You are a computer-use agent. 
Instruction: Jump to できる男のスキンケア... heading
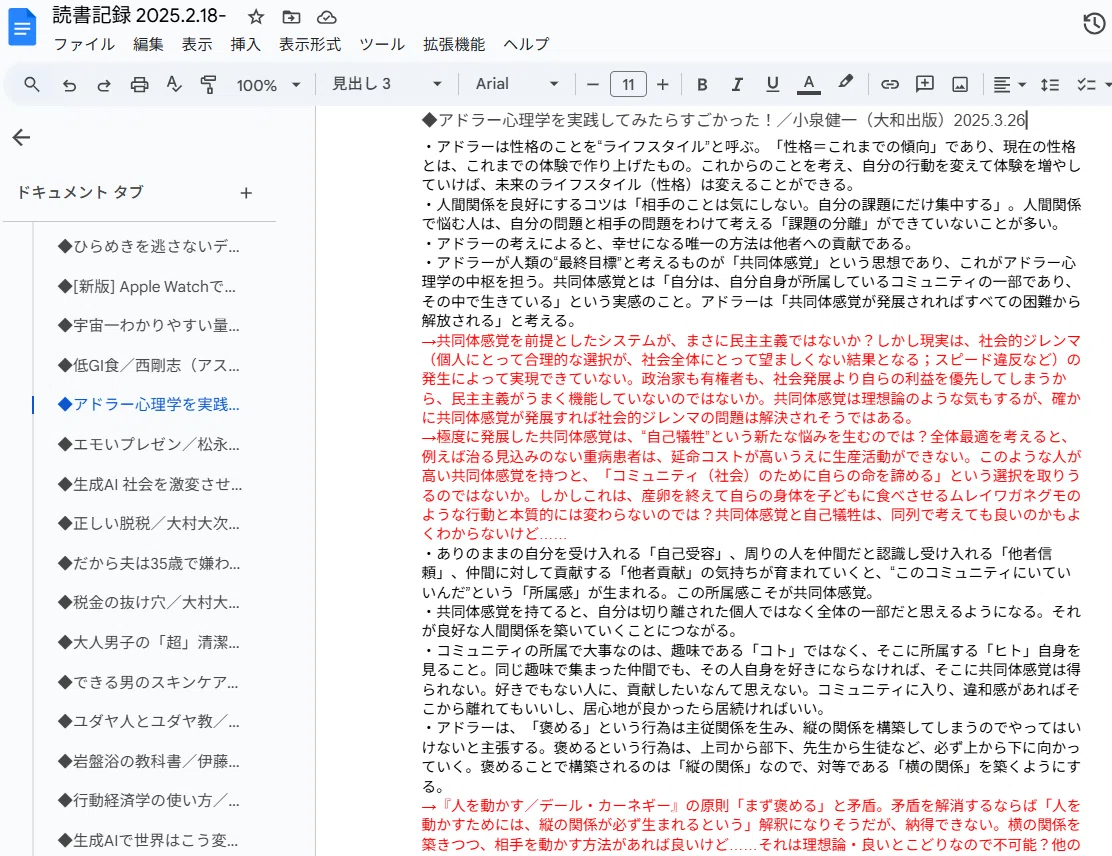[x=148, y=682]
